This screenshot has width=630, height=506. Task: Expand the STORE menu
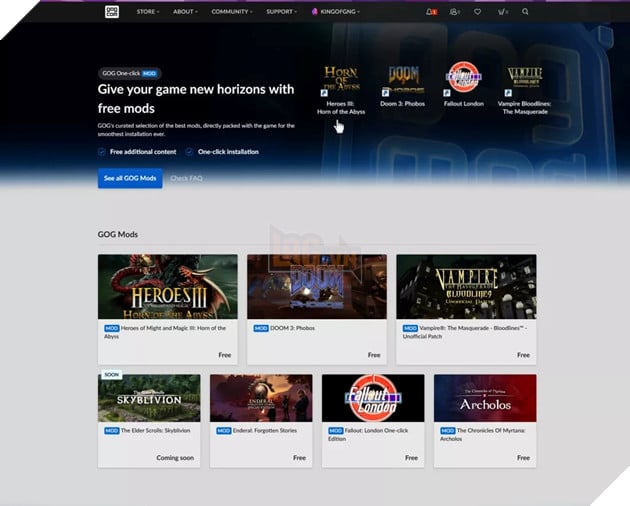[x=148, y=12]
